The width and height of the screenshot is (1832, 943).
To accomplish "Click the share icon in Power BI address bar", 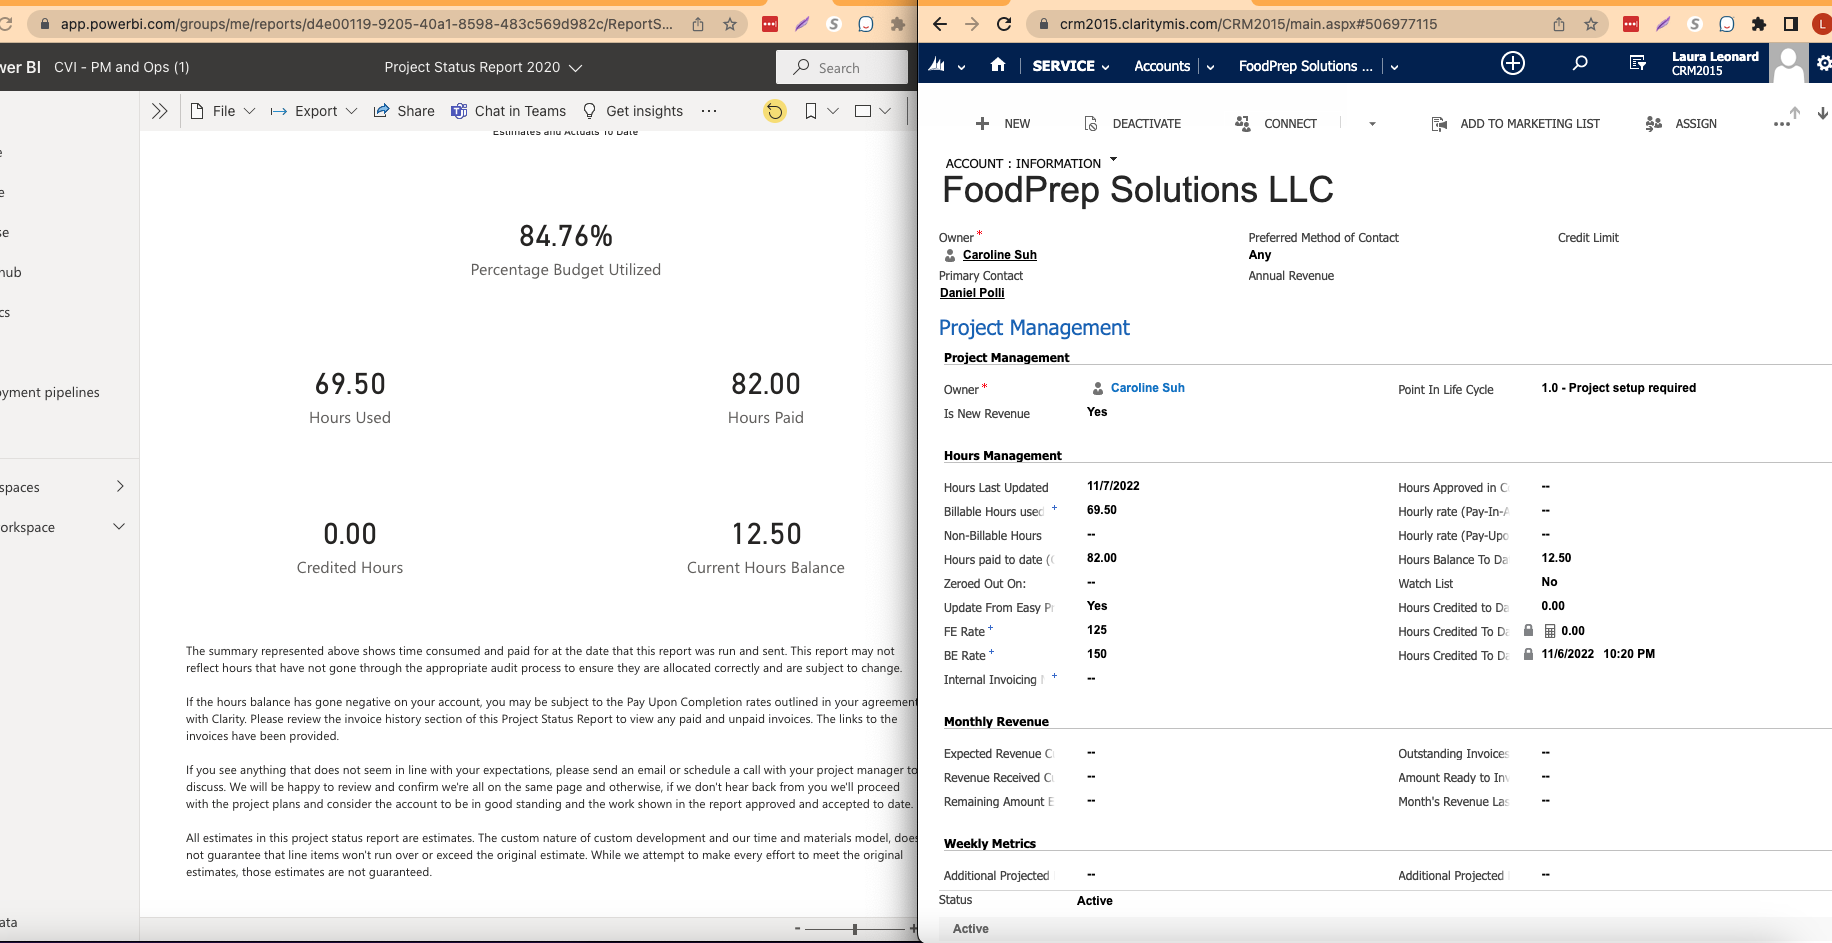I will point(698,24).
